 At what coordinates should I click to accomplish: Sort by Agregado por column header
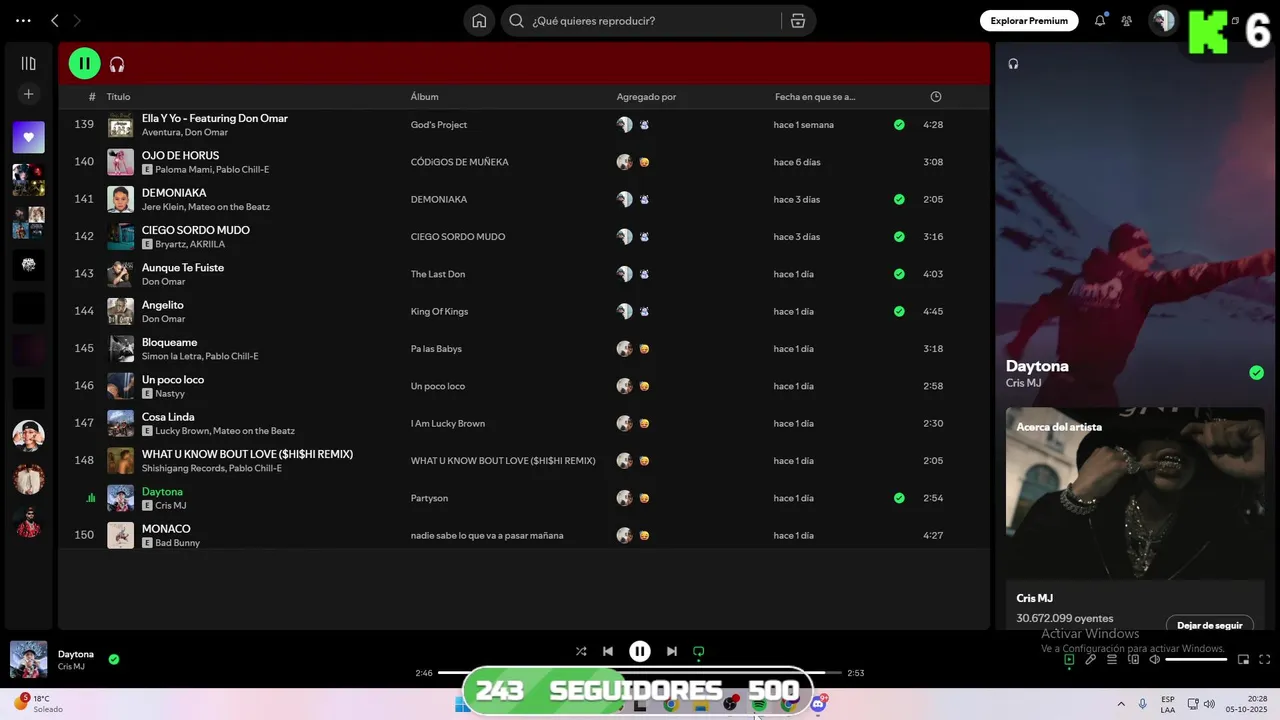pos(646,97)
